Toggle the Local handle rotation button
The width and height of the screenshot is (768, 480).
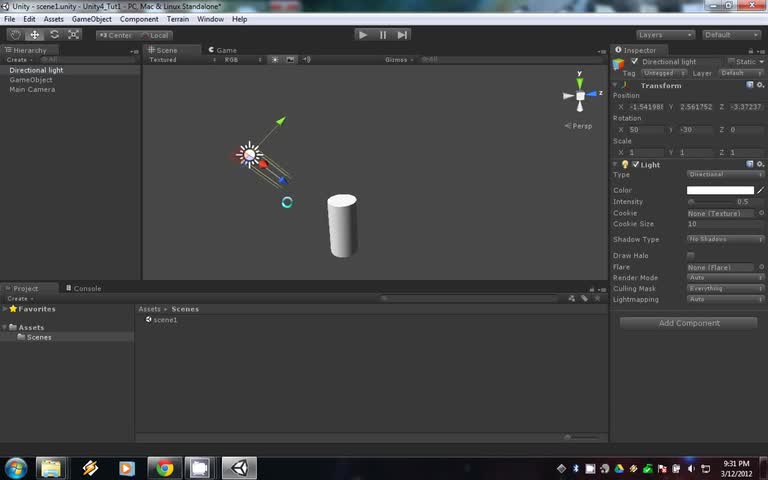pyautogui.click(x=155, y=35)
